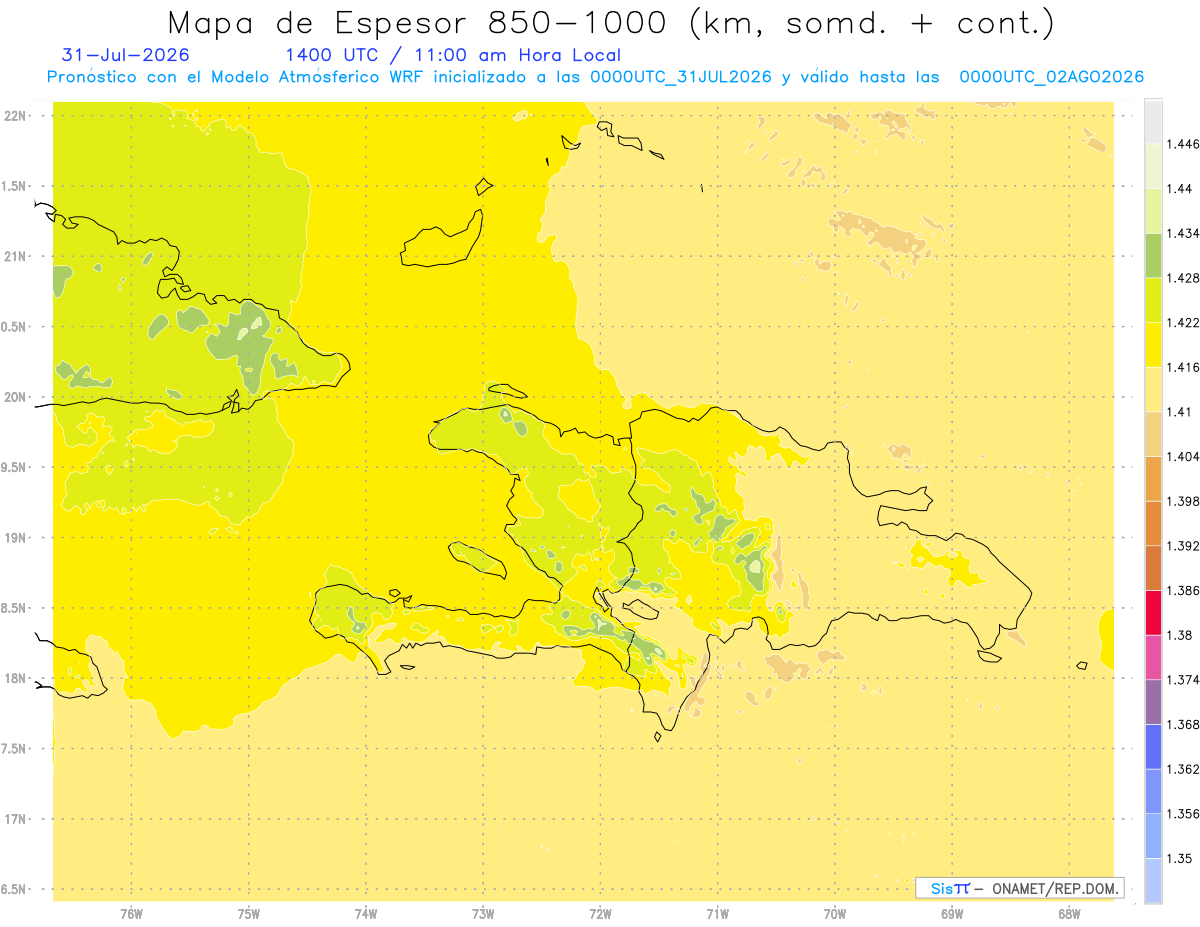Click the legend value 1.374
Image resolution: width=1200 pixels, height=927 pixels.
coord(1183,679)
